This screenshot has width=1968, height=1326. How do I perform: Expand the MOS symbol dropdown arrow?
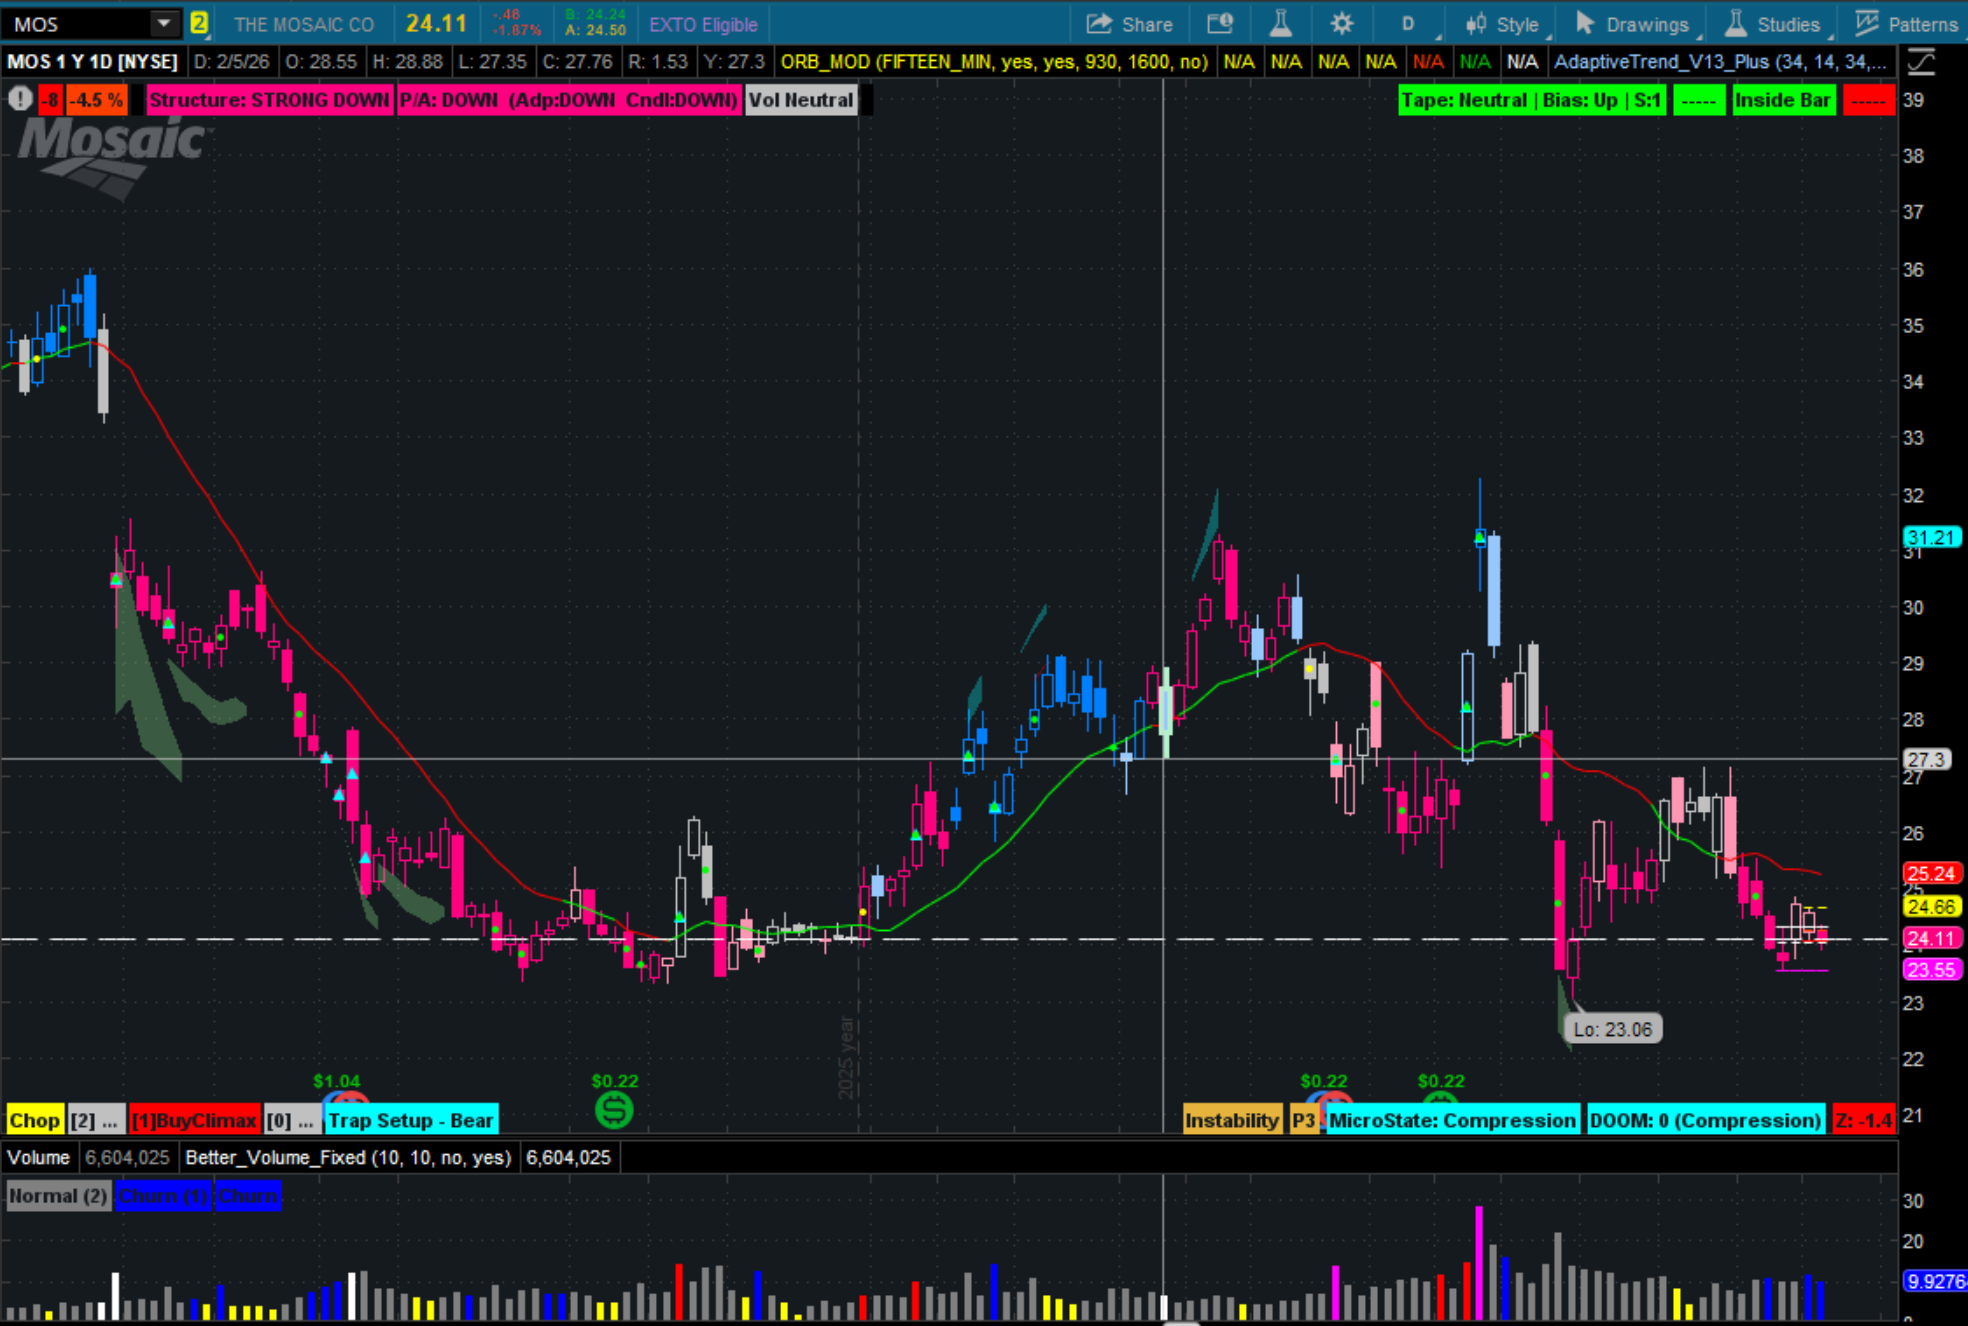click(x=164, y=23)
